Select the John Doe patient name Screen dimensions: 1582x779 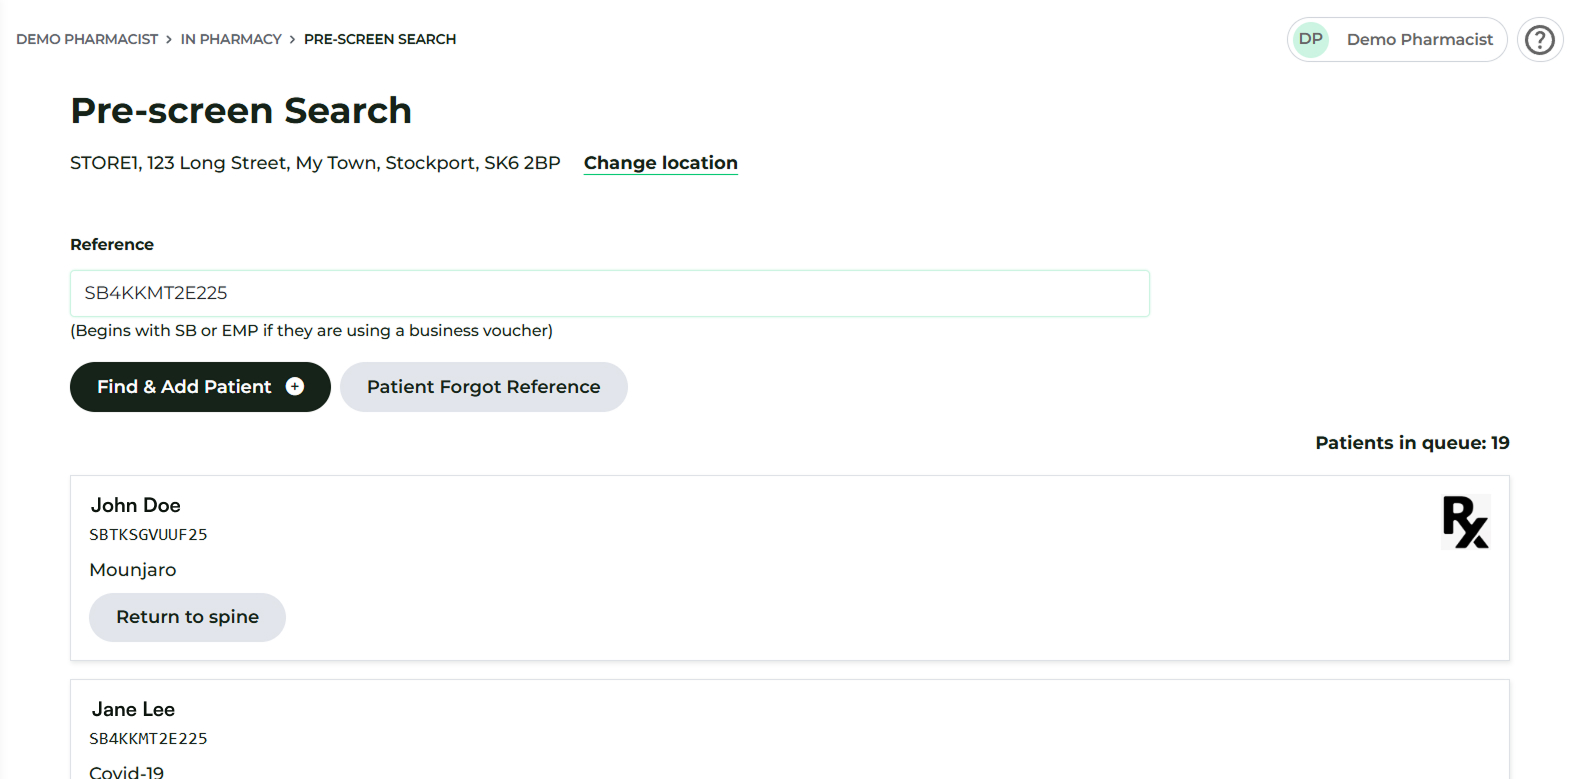[136, 505]
